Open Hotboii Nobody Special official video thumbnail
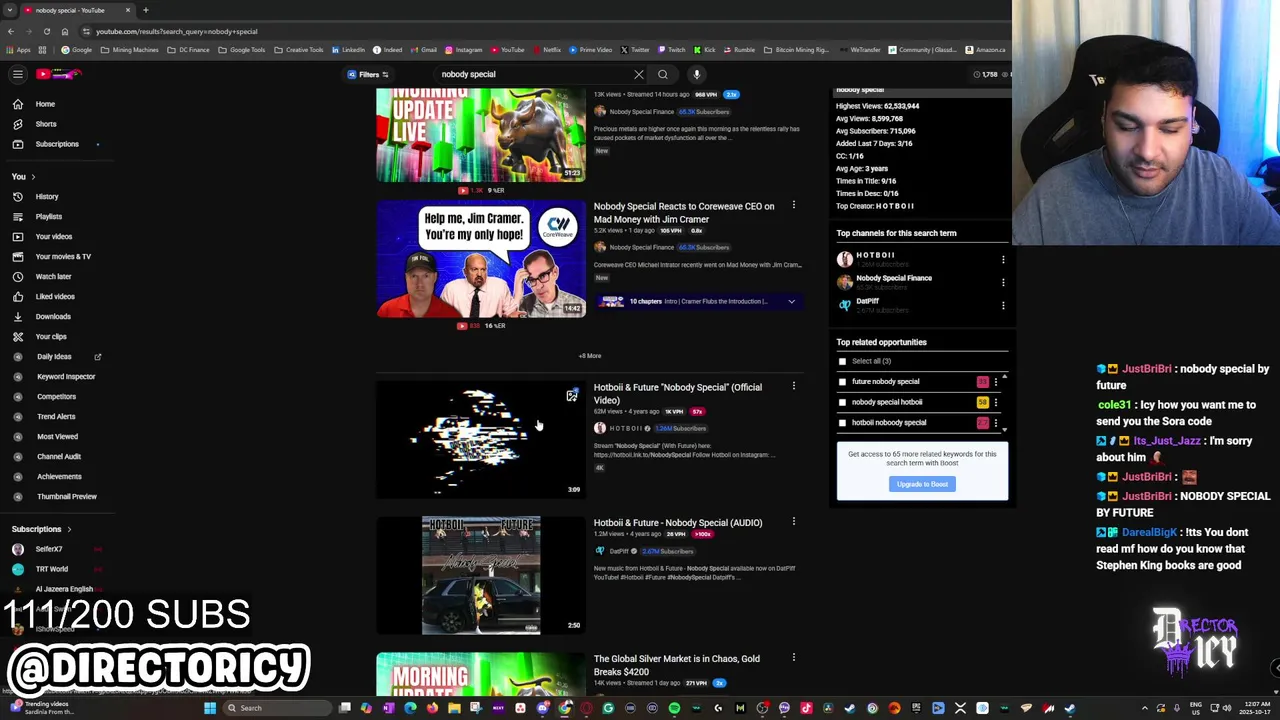 (481, 439)
